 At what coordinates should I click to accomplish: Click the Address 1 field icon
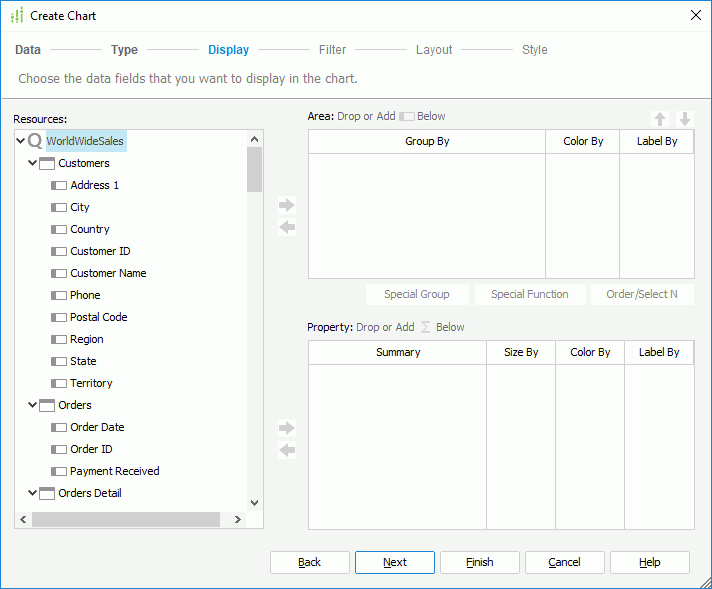[x=59, y=185]
